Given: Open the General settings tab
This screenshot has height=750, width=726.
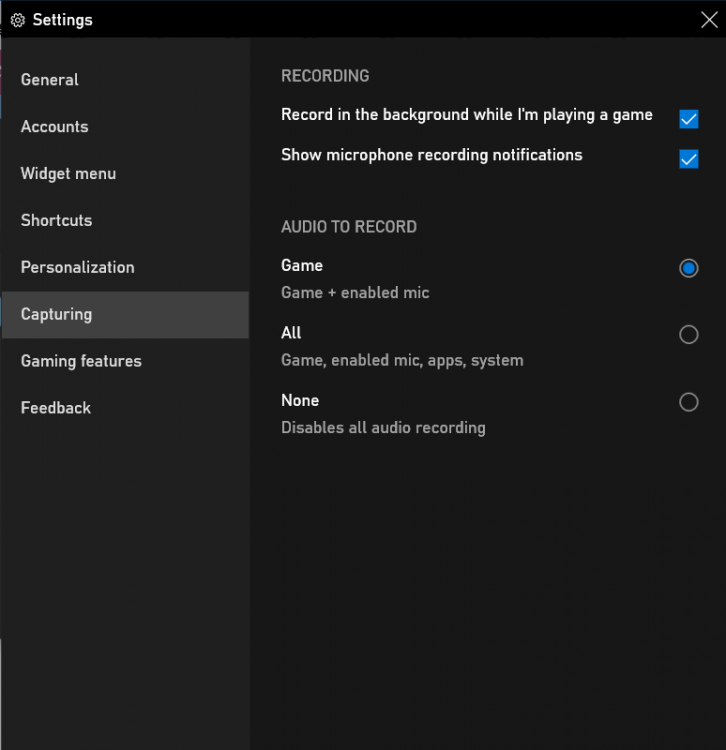Looking at the screenshot, I should (50, 80).
